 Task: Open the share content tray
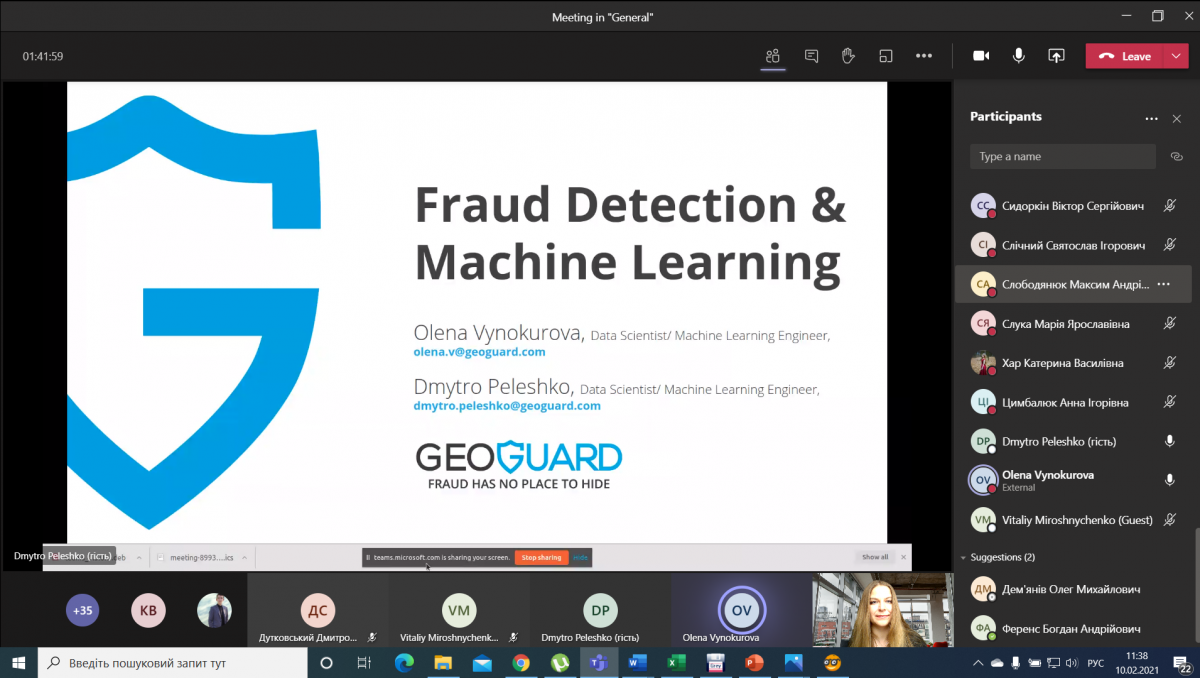[x=1056, y=56]
